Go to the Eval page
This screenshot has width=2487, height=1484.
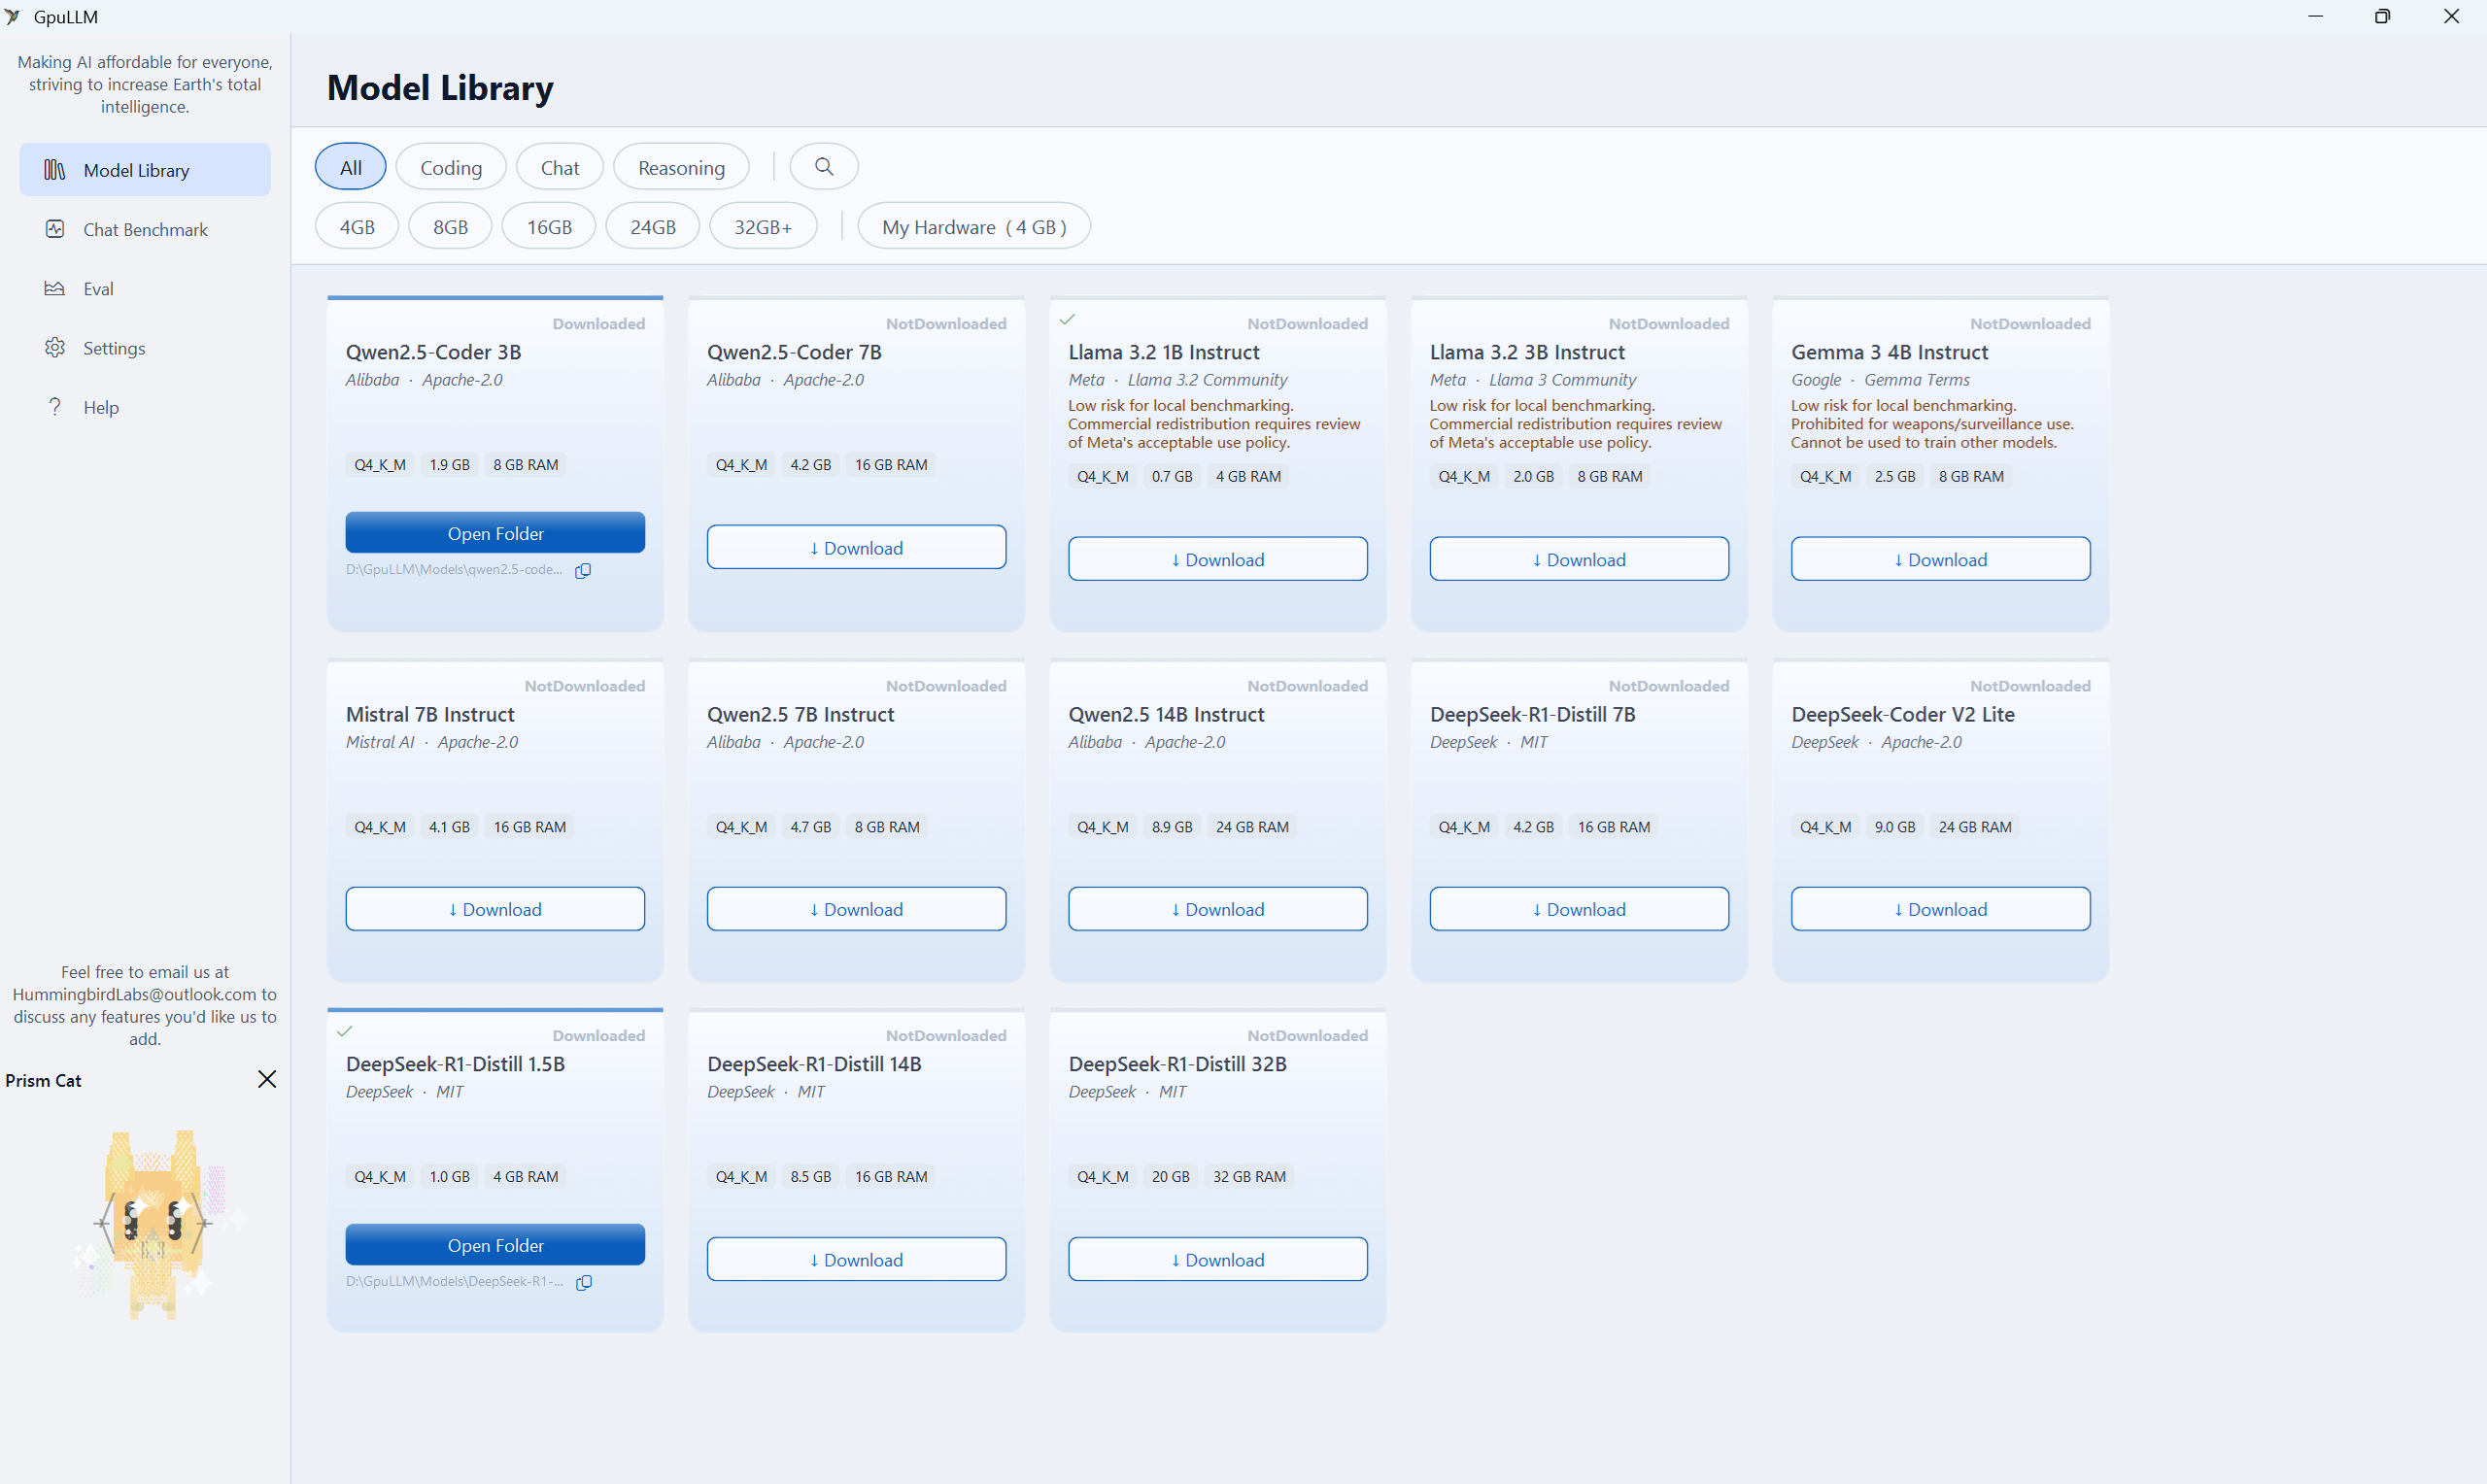point(145,288)
